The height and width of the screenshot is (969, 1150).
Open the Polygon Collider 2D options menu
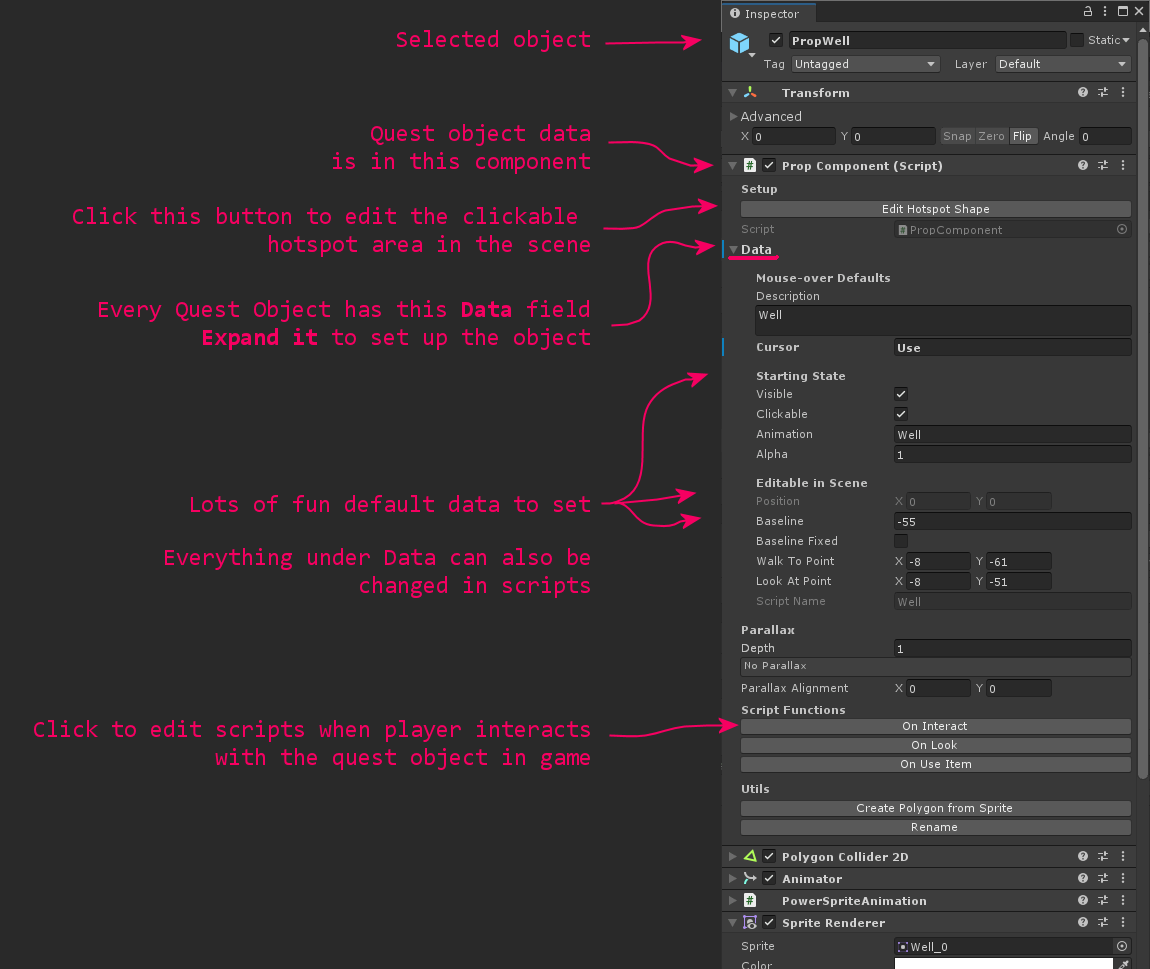coord(1123,856)
